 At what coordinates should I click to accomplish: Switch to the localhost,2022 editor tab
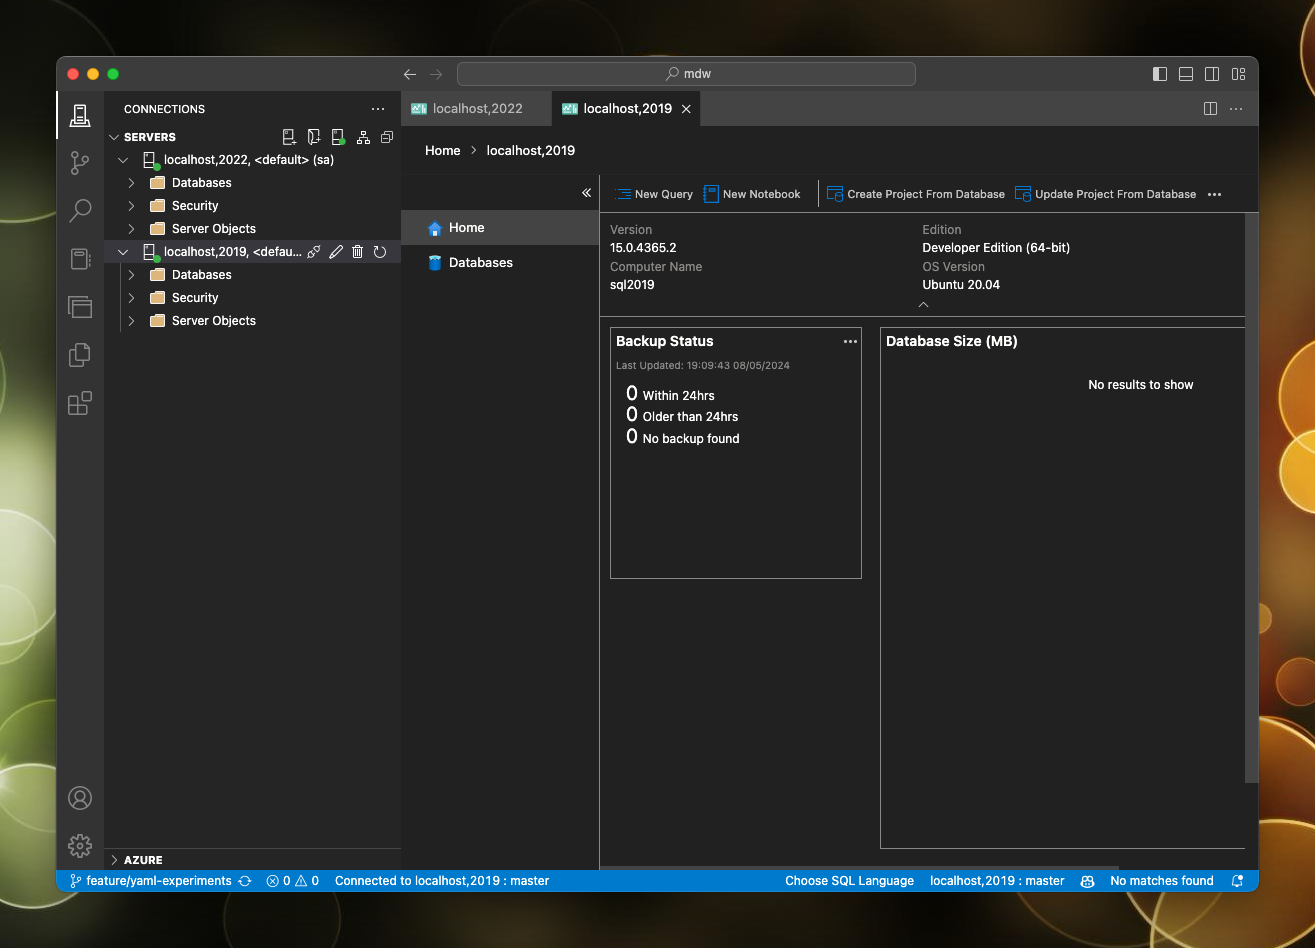(x=476, y=108)
